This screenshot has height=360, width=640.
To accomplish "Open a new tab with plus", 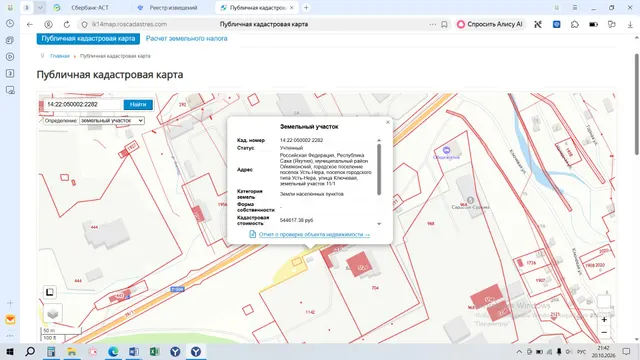I will point(306,8).
